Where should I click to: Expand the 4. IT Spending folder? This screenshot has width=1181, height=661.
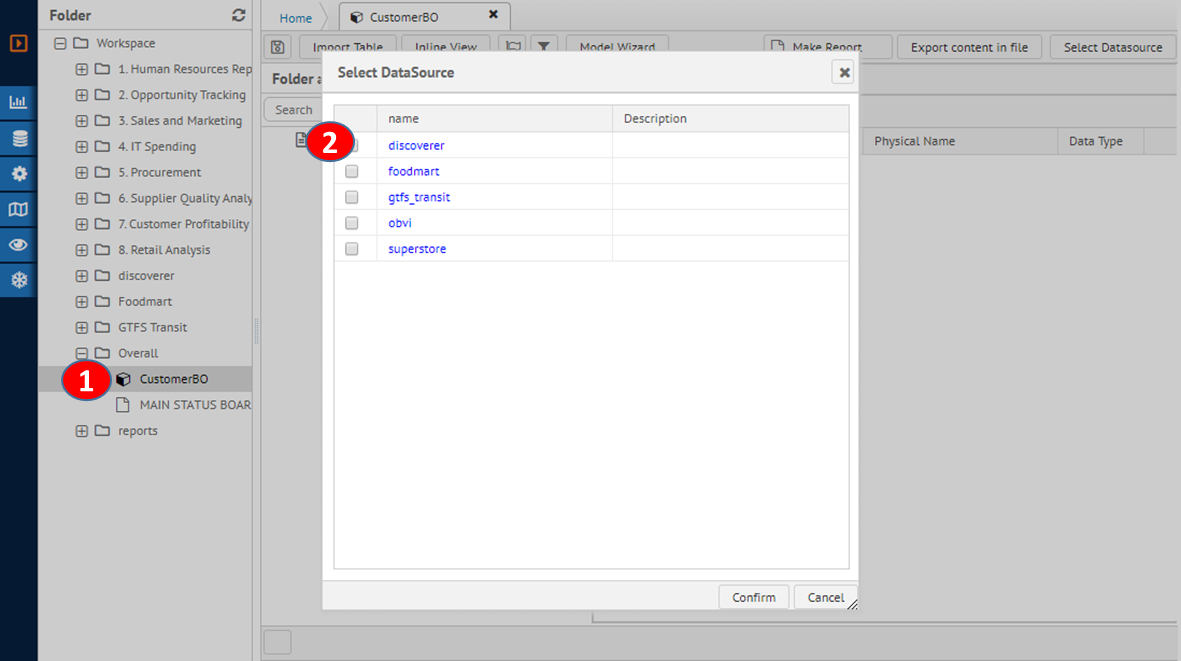pyautogui.click(x=82, y=147)
